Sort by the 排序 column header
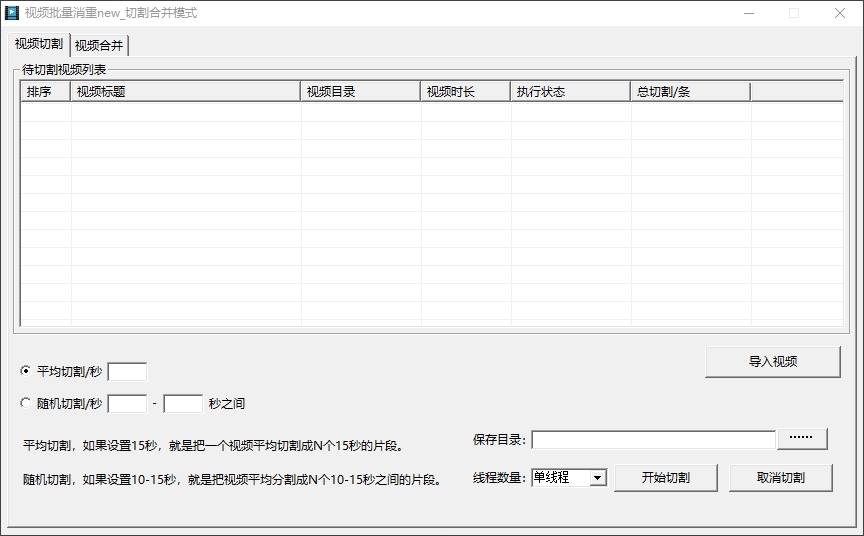The width and height of the screenshot is (864, 536). (x=46, y=91)
